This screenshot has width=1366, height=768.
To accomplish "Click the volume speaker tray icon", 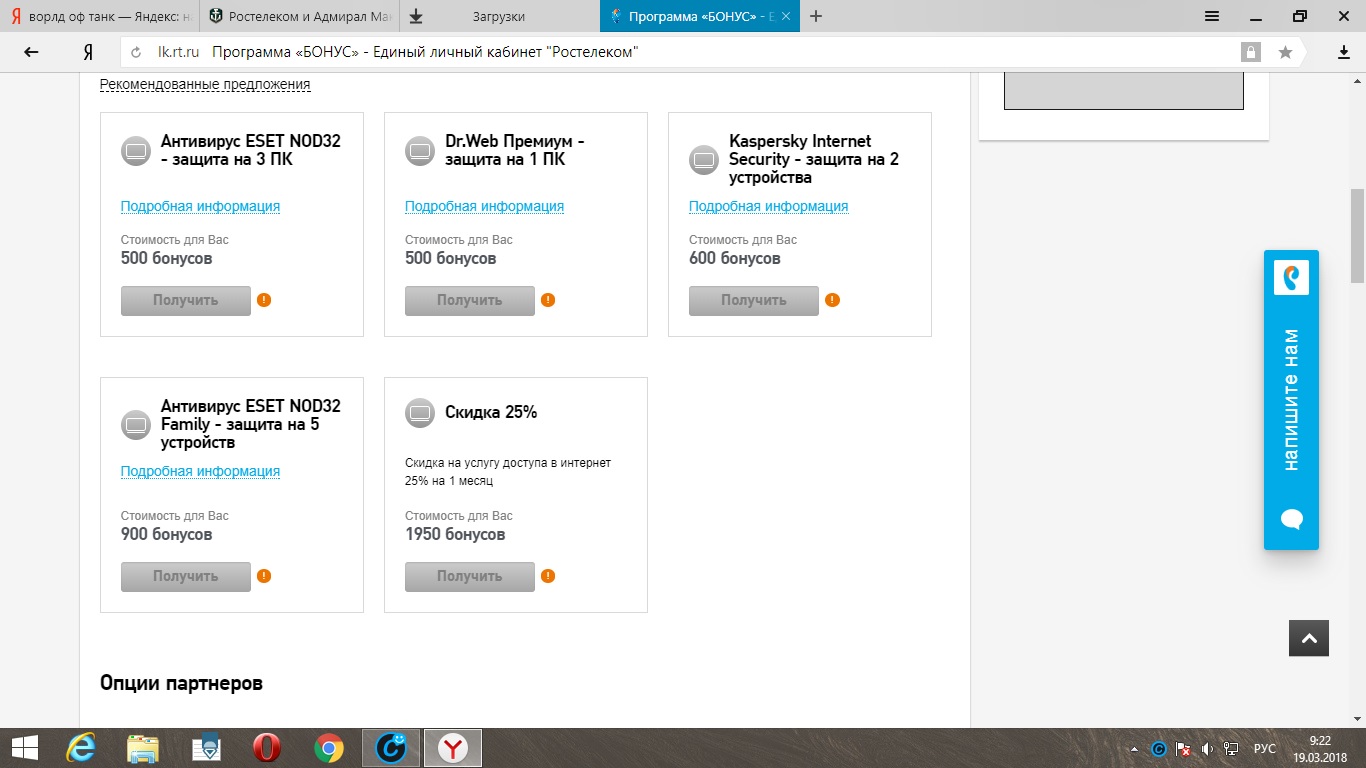I will pos(1207,748).
